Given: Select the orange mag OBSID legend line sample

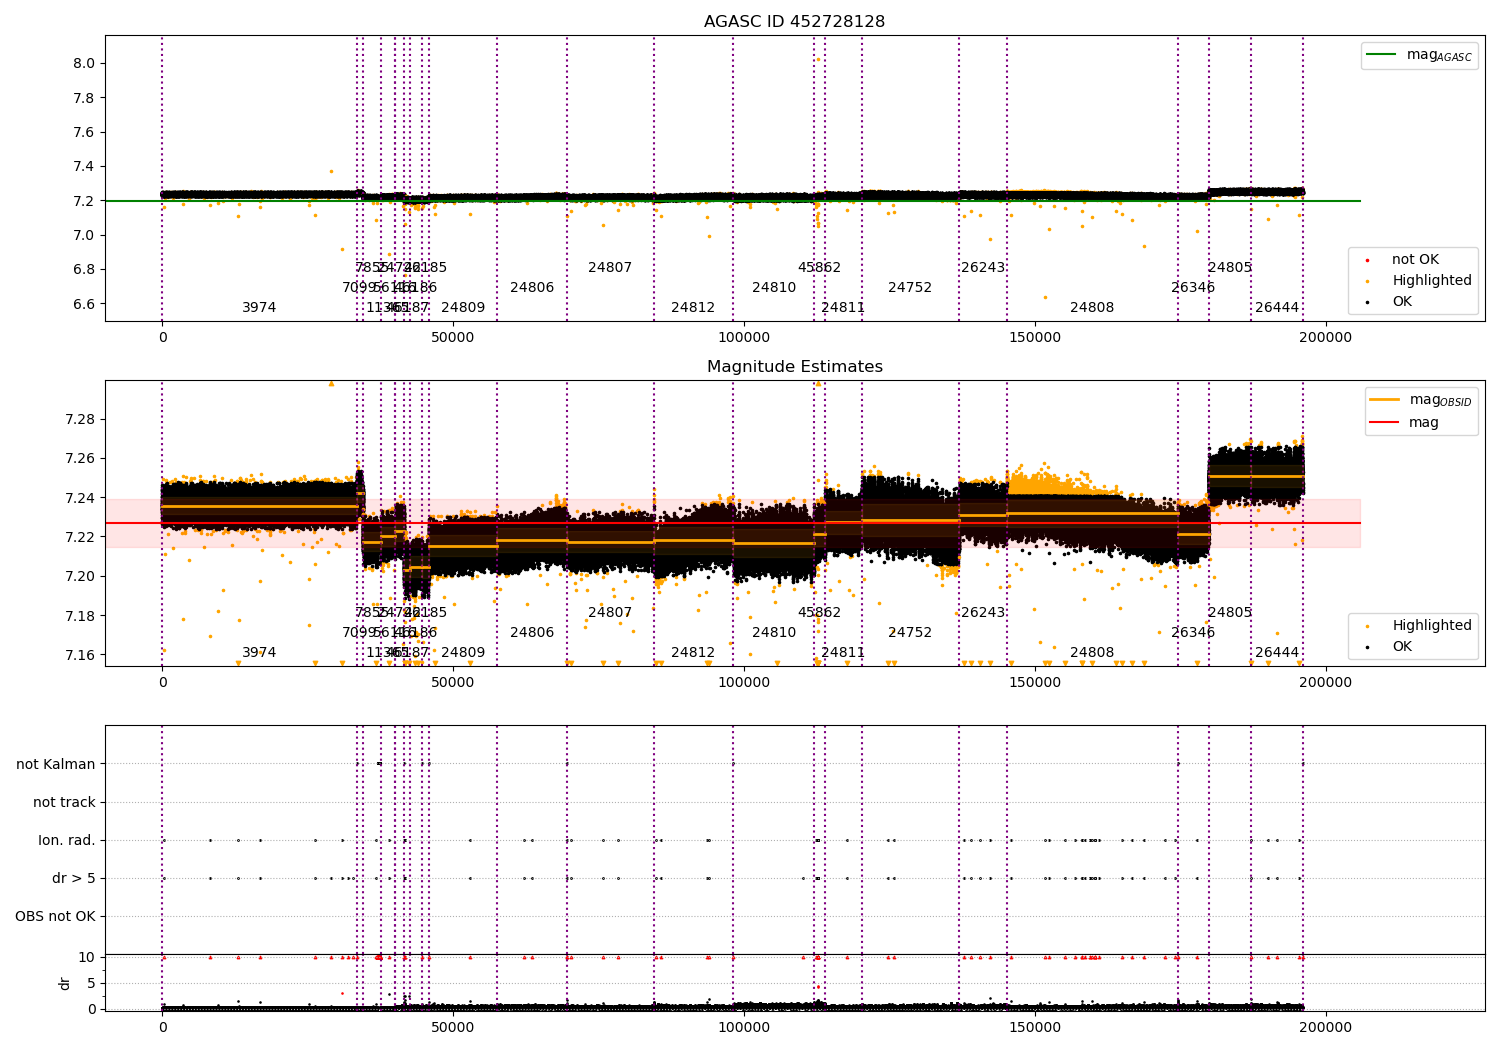Looking at the screenshot, I should click(x=1384, y=399).
